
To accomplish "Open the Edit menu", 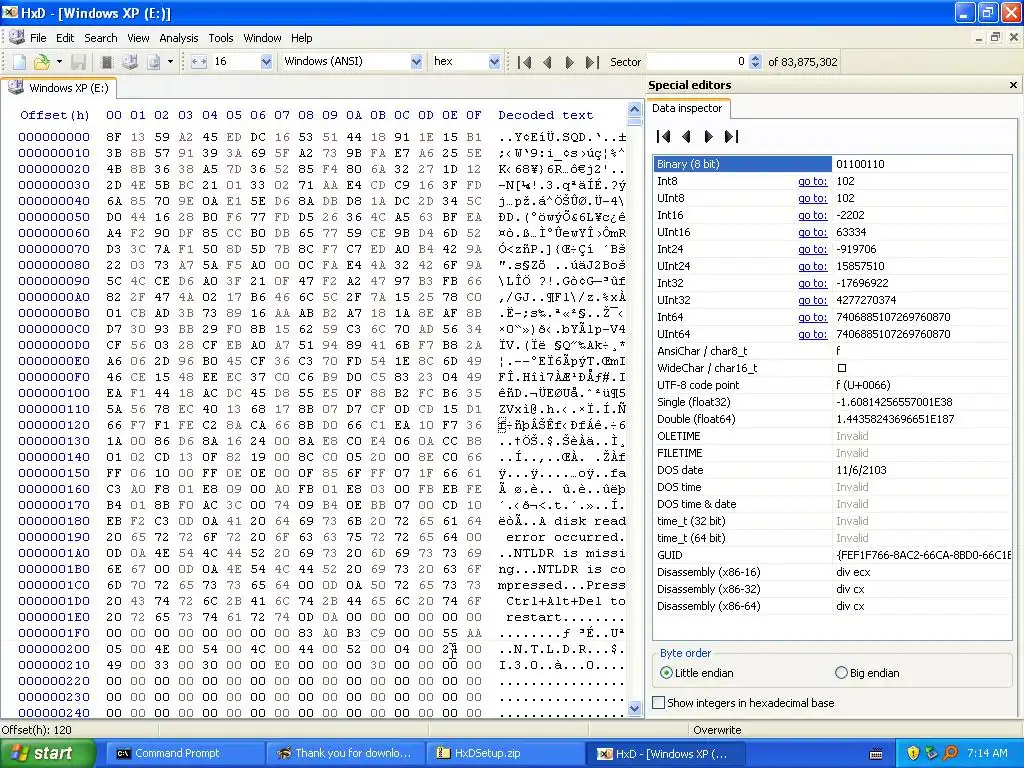I will [x=65, y=38].
